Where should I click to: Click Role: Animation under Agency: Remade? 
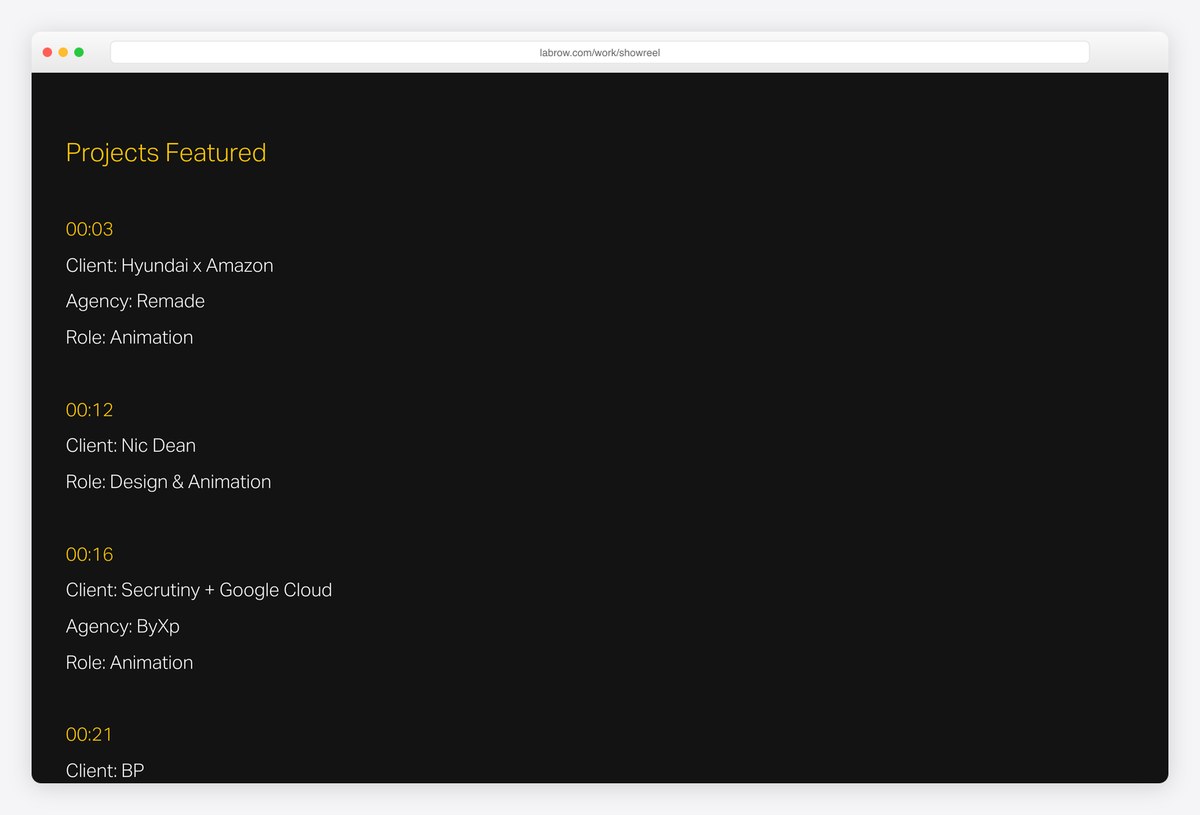click(x=129, y=337)
